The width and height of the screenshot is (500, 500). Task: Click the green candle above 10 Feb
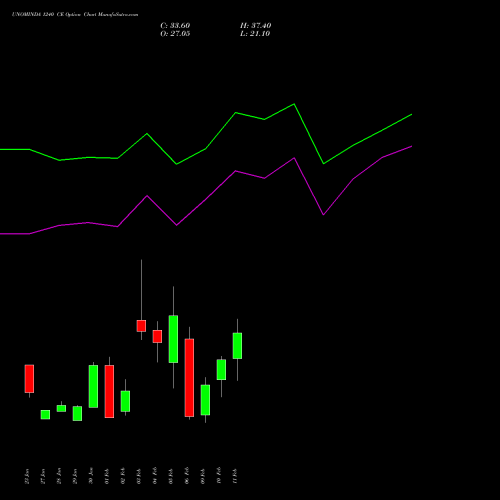click(221, 369)
